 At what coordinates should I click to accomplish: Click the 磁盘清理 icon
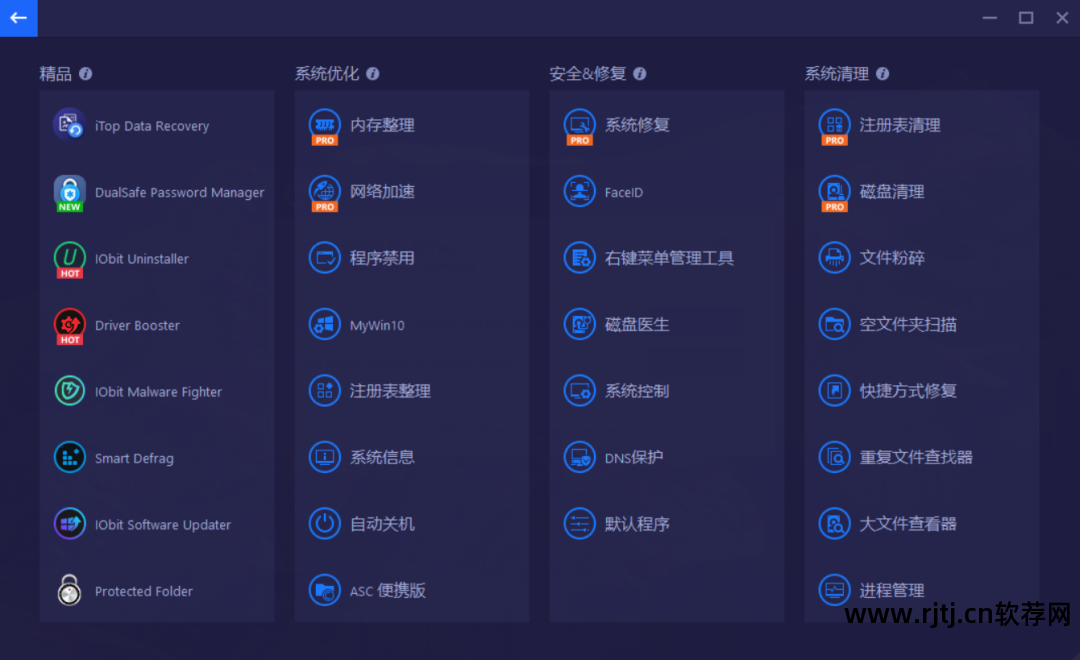pos(834,193)
